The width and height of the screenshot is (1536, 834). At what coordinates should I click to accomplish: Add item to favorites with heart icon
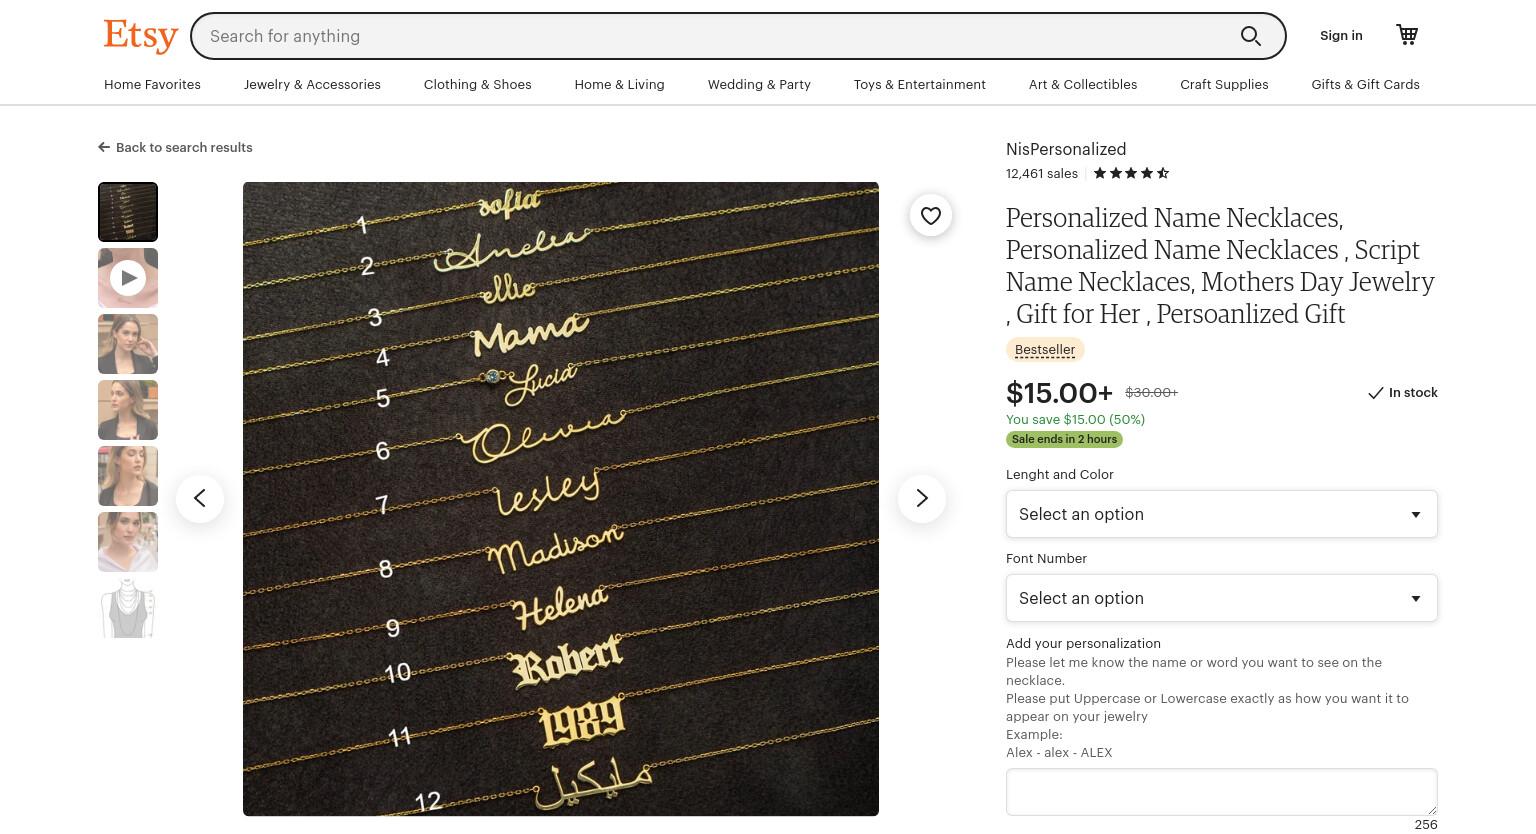coord(931,216)
